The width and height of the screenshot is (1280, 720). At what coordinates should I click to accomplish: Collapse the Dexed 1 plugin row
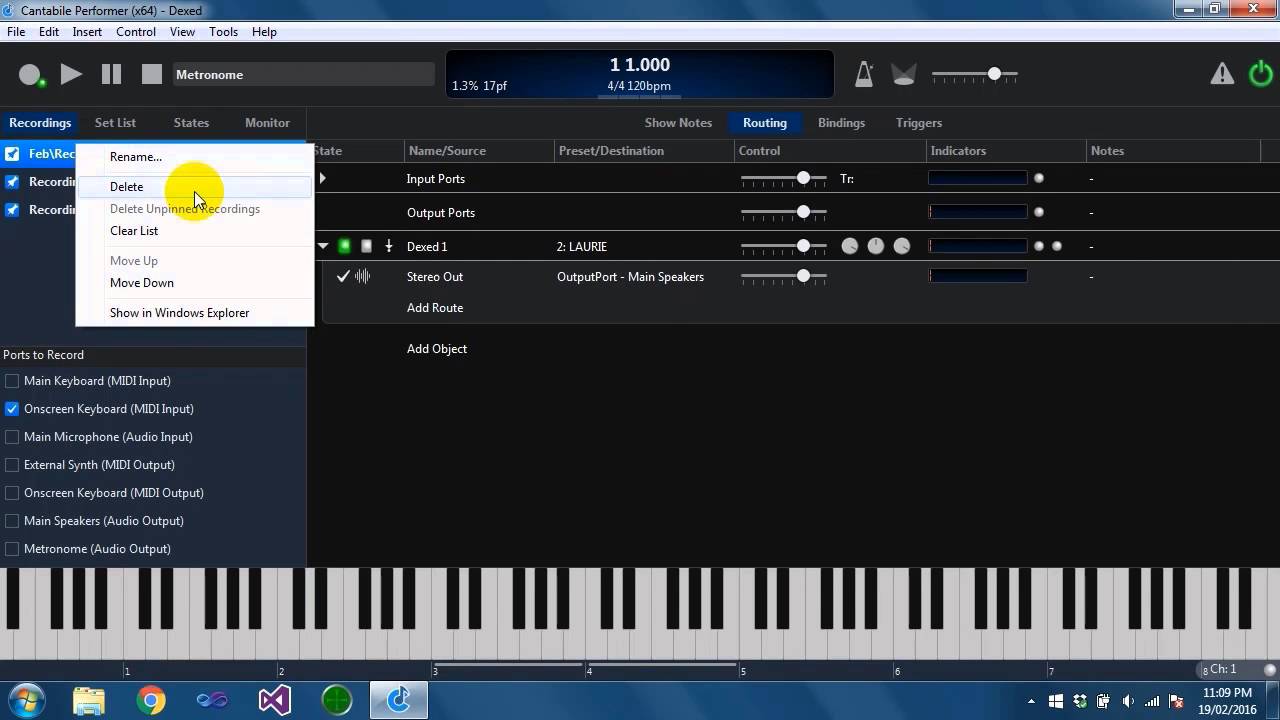tap(323, 246)
